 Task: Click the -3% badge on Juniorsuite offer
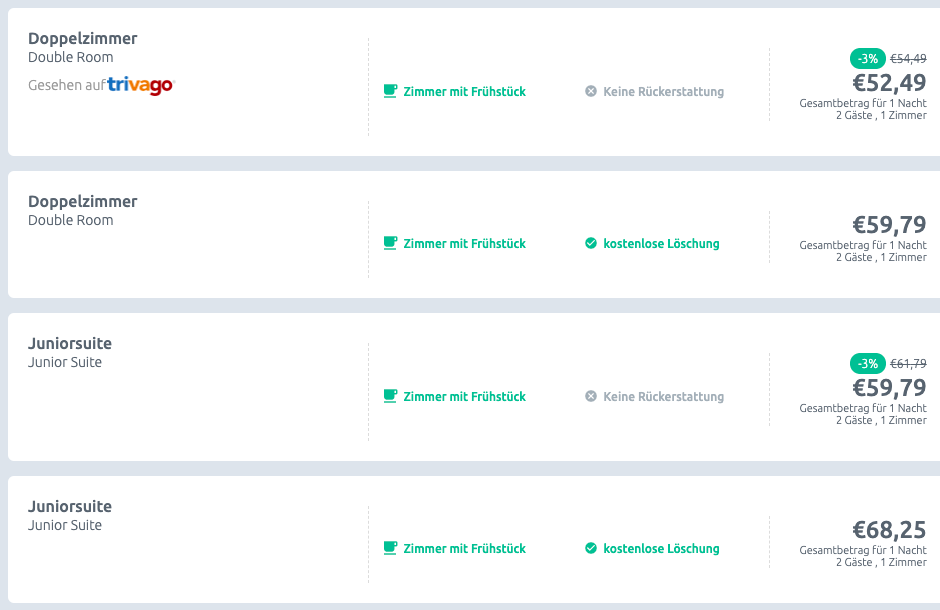pos(867,364)
